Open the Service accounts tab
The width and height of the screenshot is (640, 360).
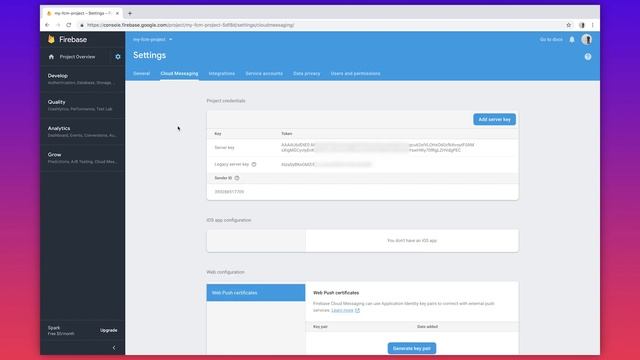click(x=264, y=73)
